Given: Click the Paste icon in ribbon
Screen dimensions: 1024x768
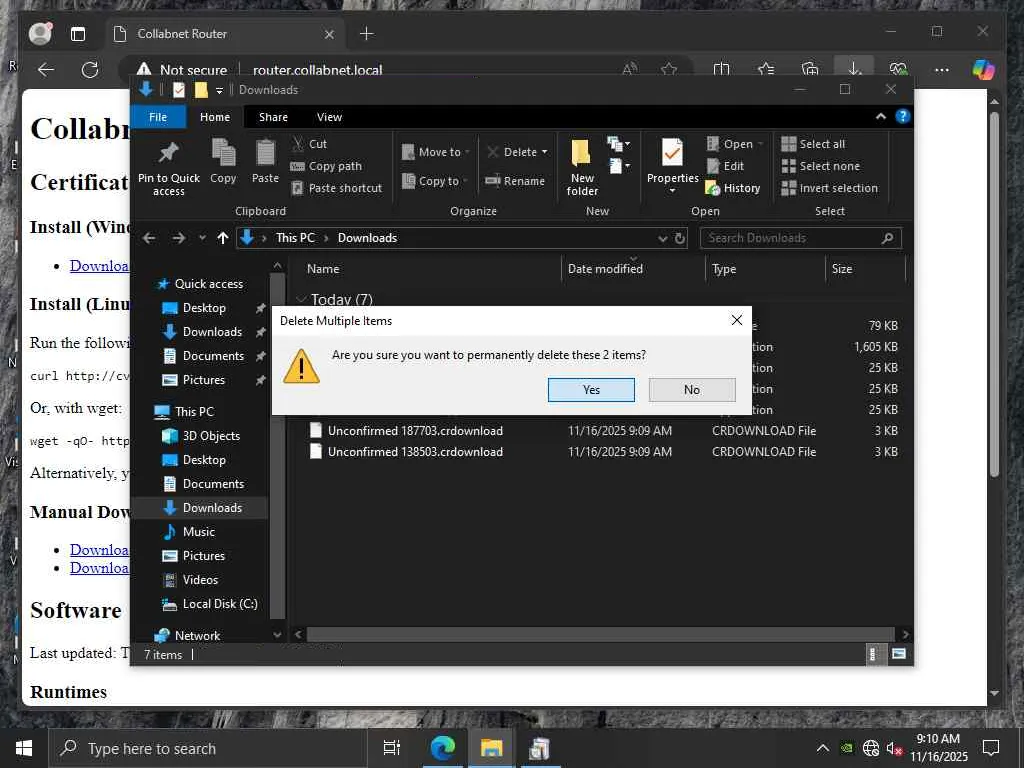Looking at the screenshot, I should click(265, 152).
